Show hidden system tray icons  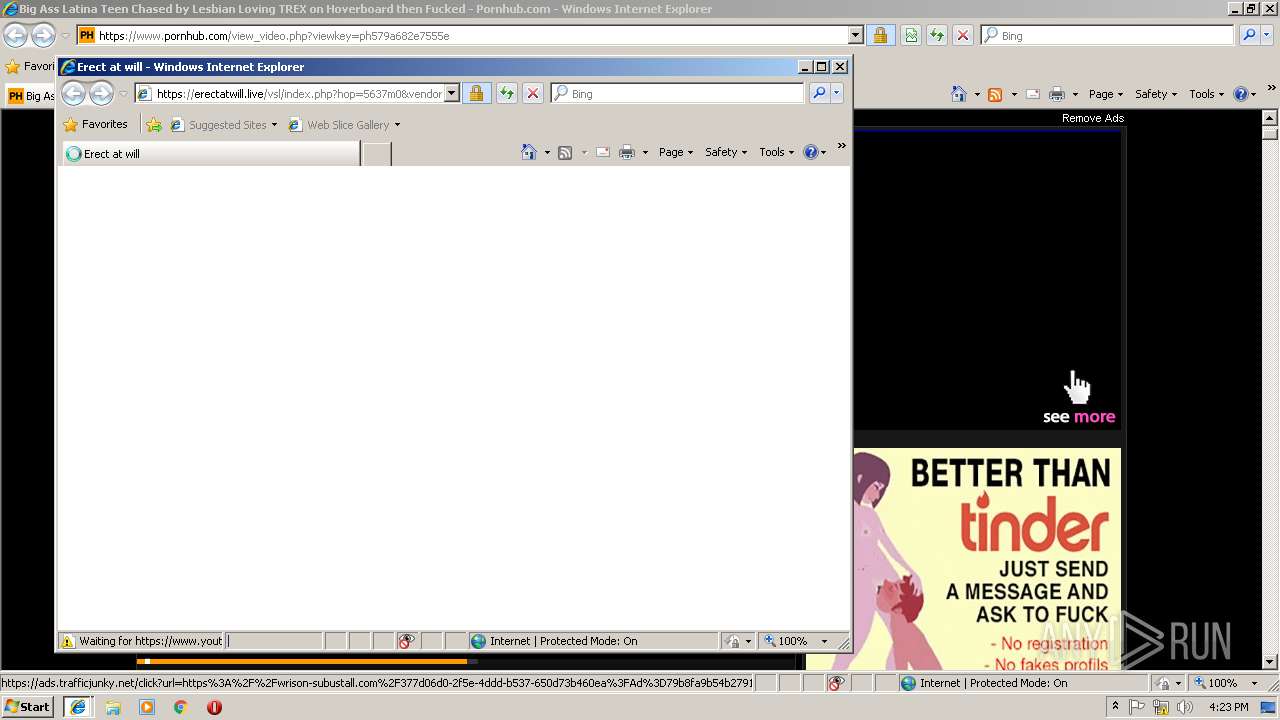[x=1115, y=707]
